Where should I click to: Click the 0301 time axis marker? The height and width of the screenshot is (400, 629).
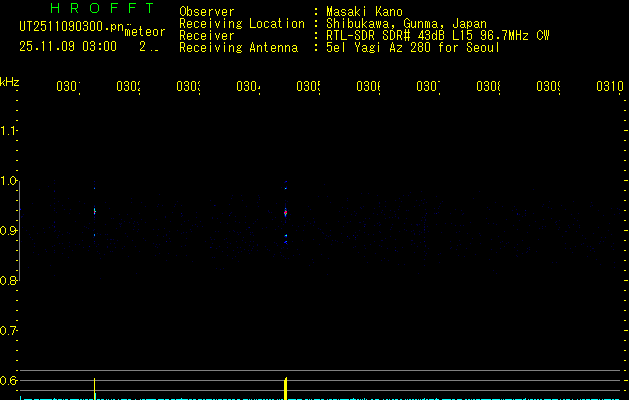[x=68, y=87]
